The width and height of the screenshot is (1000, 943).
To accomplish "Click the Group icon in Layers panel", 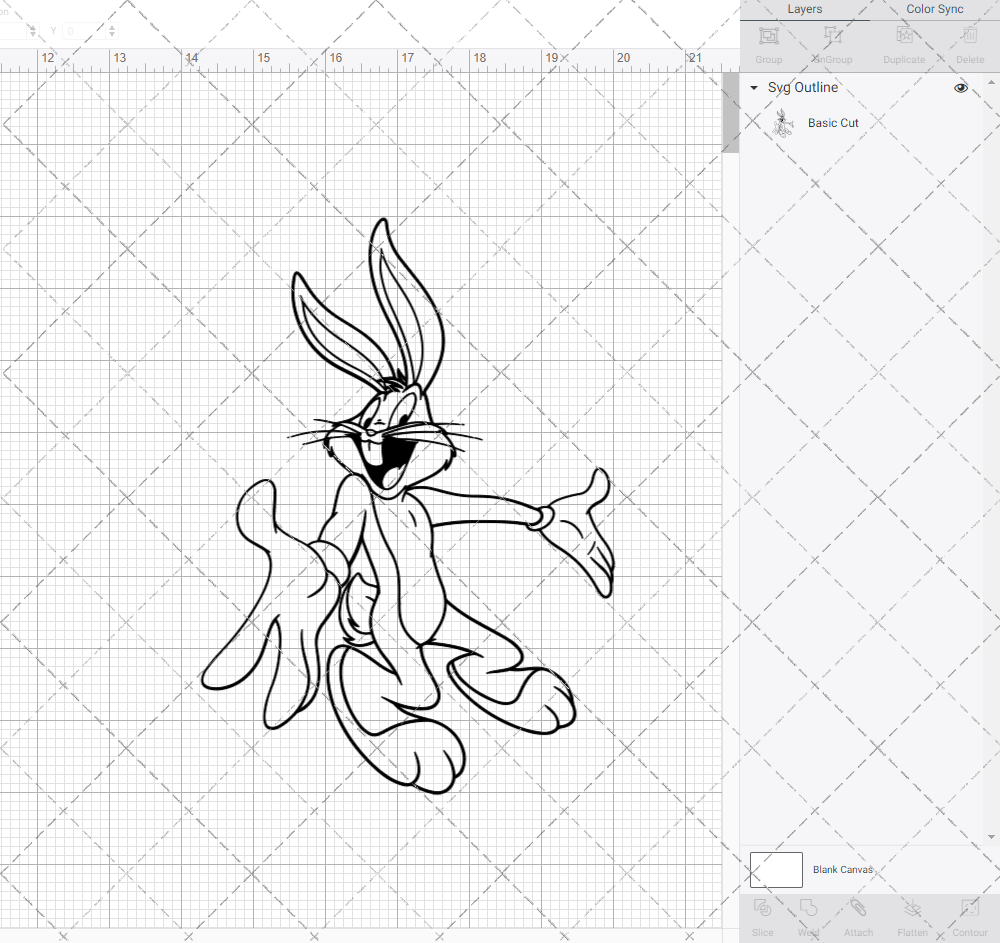I will click(x=768, y=36).
